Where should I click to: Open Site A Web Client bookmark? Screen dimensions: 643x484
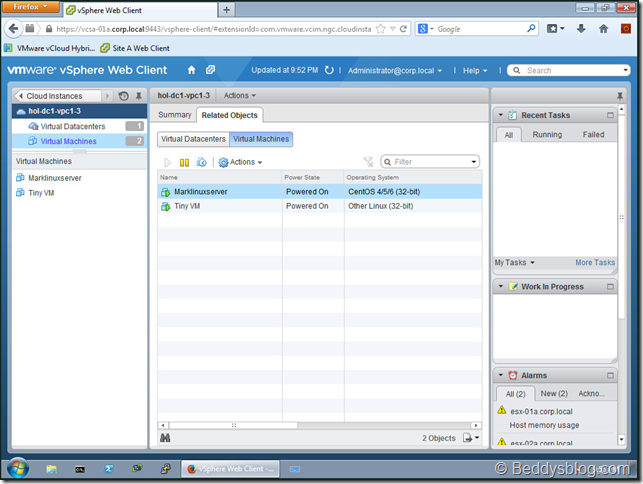(135, 48)
